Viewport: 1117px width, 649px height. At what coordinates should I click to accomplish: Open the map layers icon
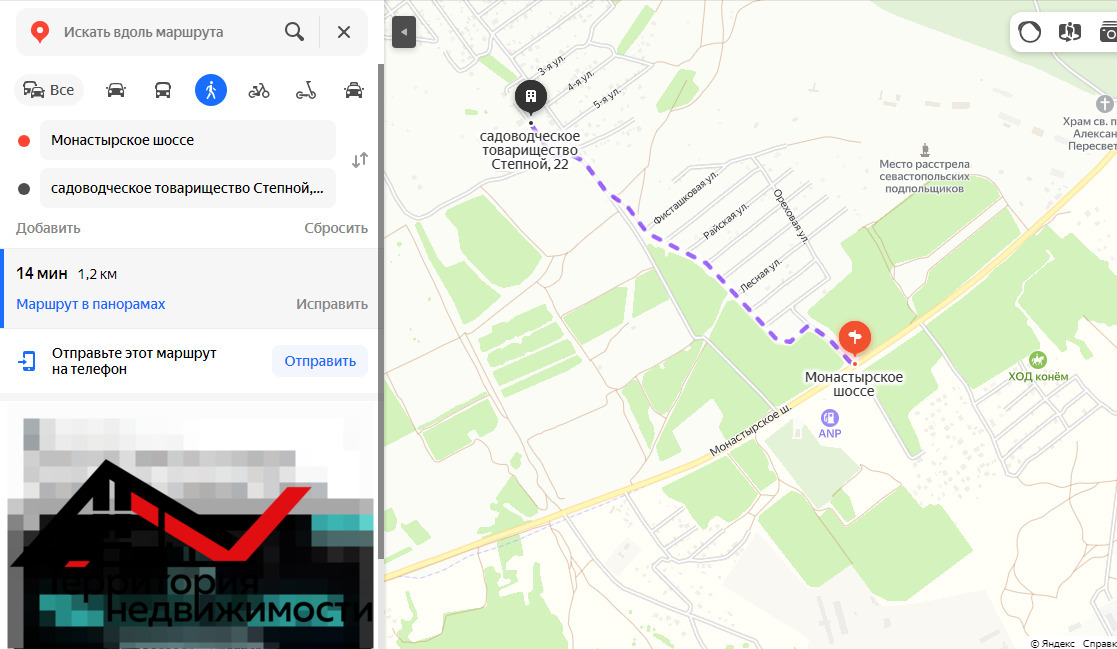(x=1069, y=32)
